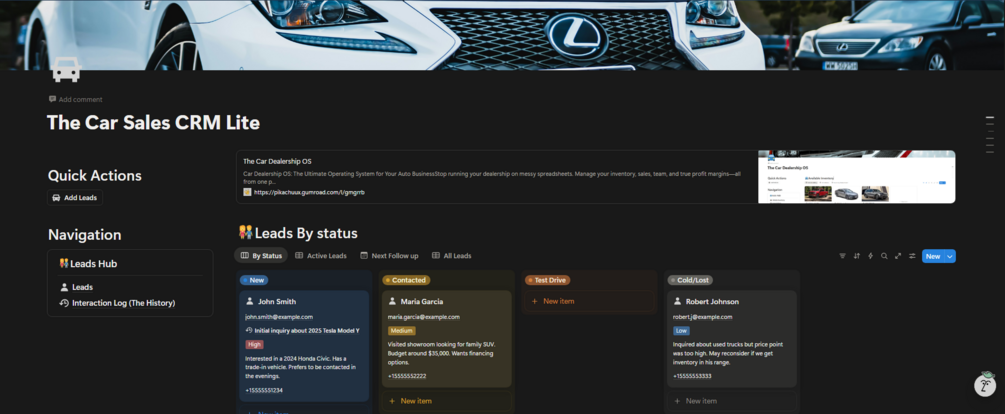The image size is (1005, 414).
Task: Click the Contacted status column tag
Action: 406,280
